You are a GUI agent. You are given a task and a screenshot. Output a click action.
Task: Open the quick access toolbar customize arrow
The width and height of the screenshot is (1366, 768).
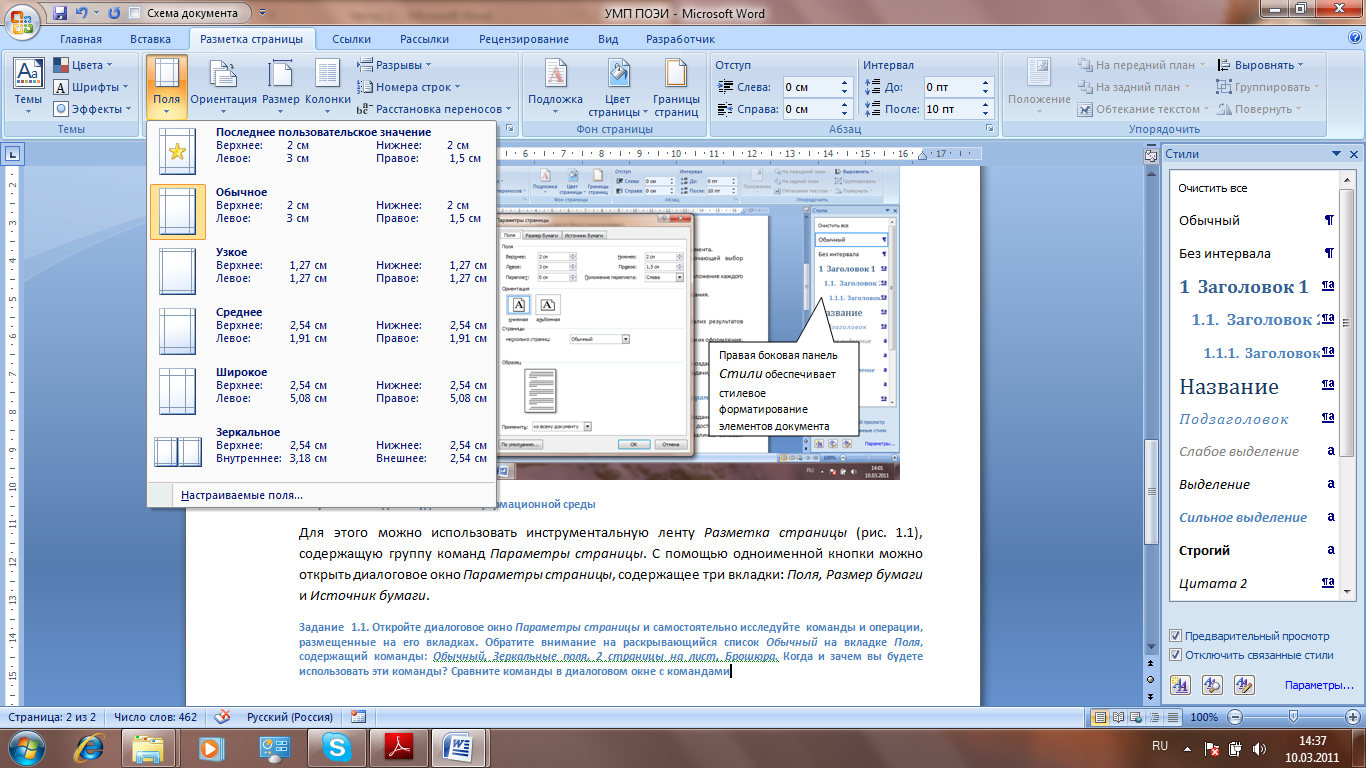point(262,14)
